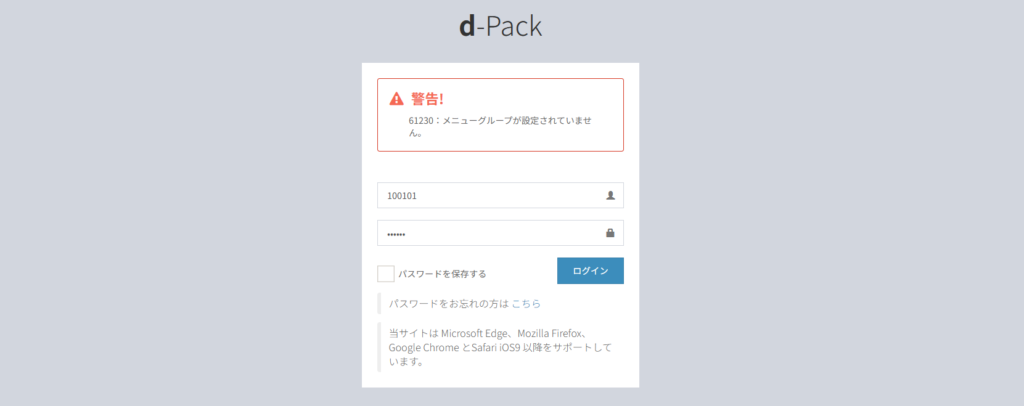Click the red warning triangle icon
1024x406 pixels.
click(x=397, y=99)
